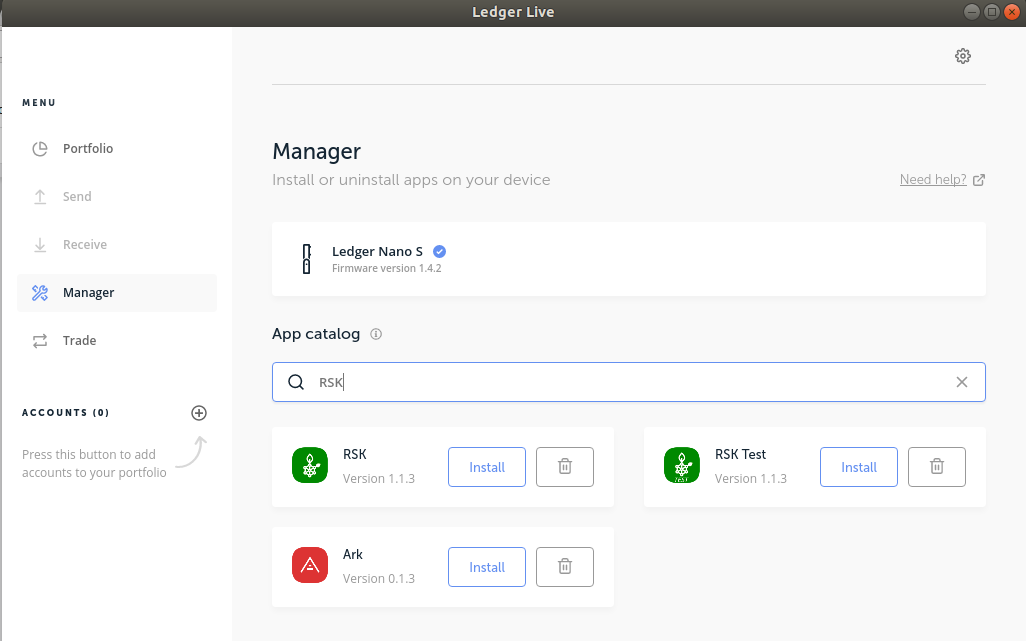Click the Ledger Nano S device name

click(x=378, y=251)
